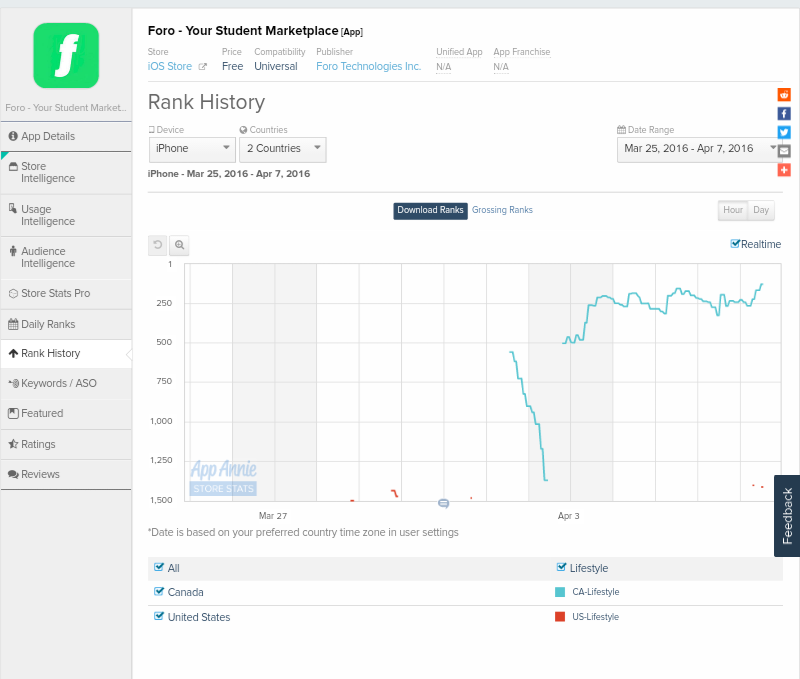Screen dimensions: 800x679
Task: Switch chart granularity to Day
Action: pyautogui.click(x=761, y=210)
